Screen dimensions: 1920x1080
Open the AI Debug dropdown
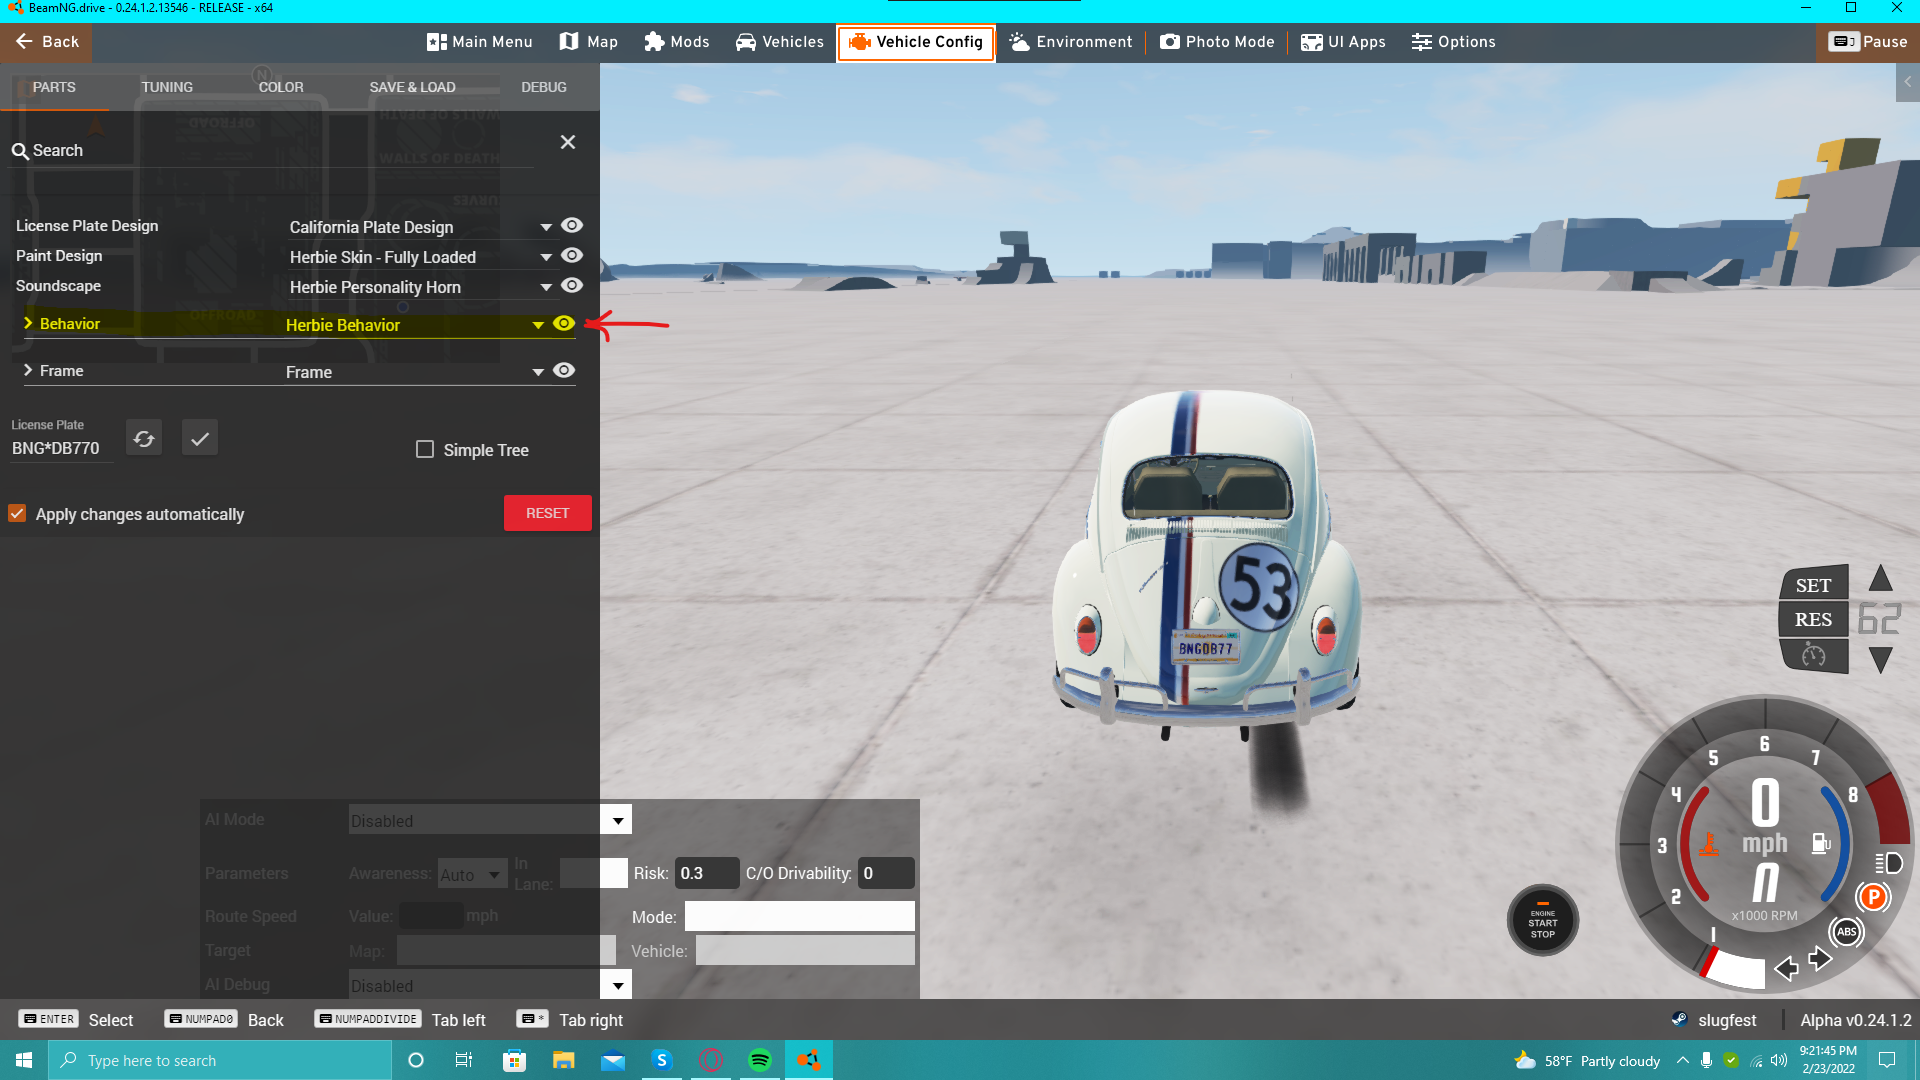coord(490,985)
